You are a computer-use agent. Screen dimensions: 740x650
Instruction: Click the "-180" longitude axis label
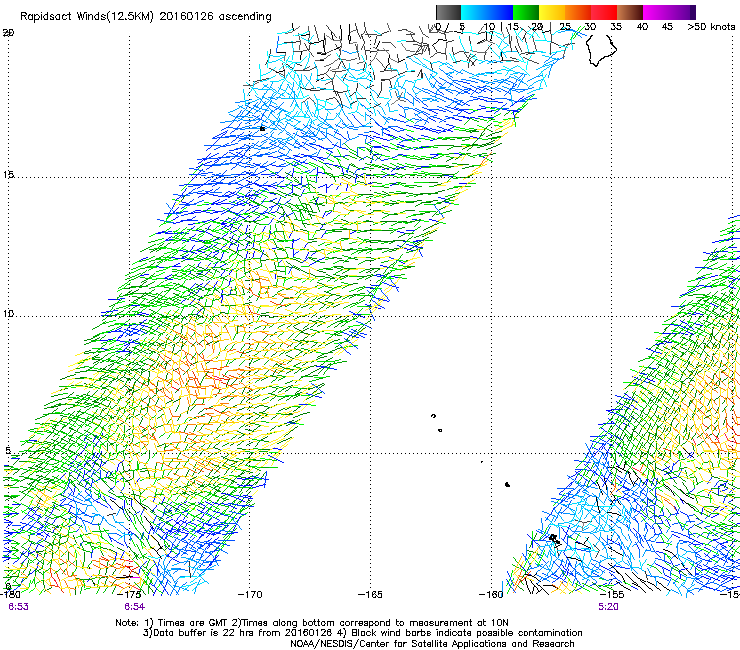coord(10,594)
